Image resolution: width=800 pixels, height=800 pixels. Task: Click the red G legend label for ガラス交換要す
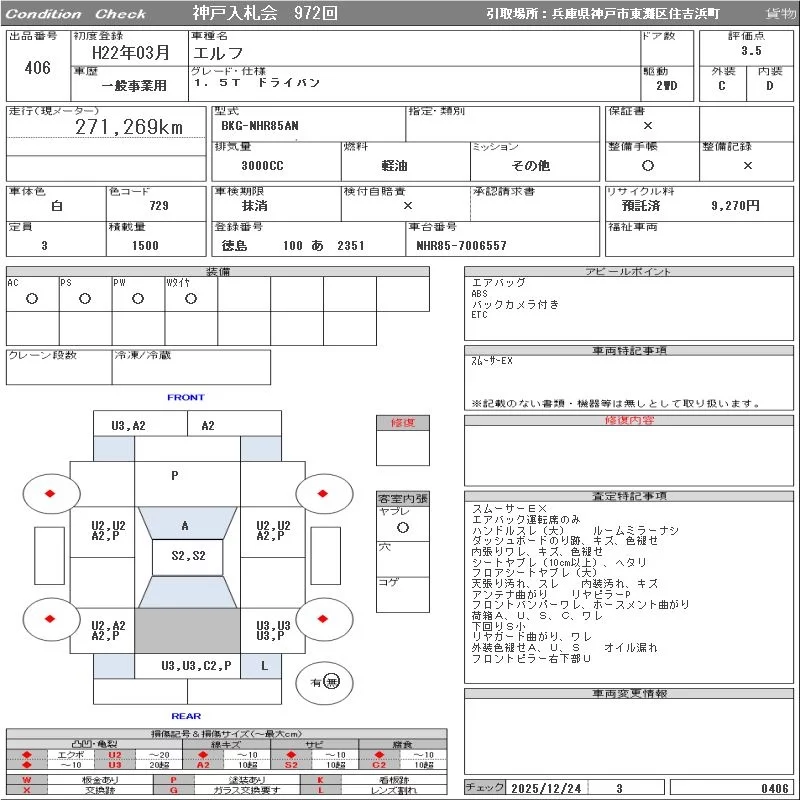tap(173, 790)
